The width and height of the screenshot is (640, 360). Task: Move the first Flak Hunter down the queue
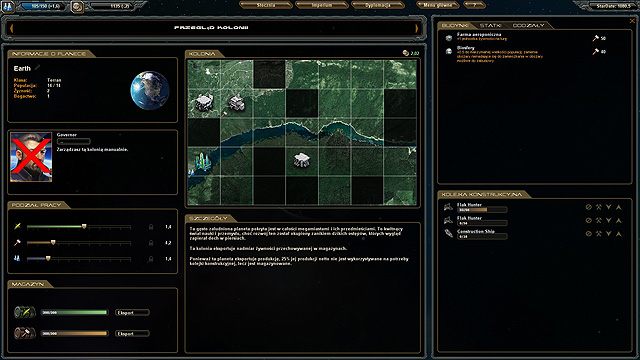click(609, 207)
